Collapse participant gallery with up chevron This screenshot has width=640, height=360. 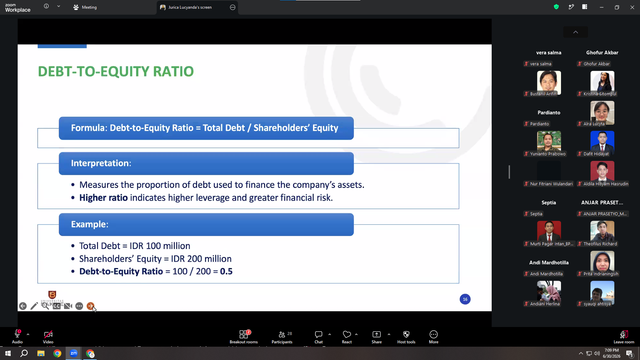(x=576, y=32)
